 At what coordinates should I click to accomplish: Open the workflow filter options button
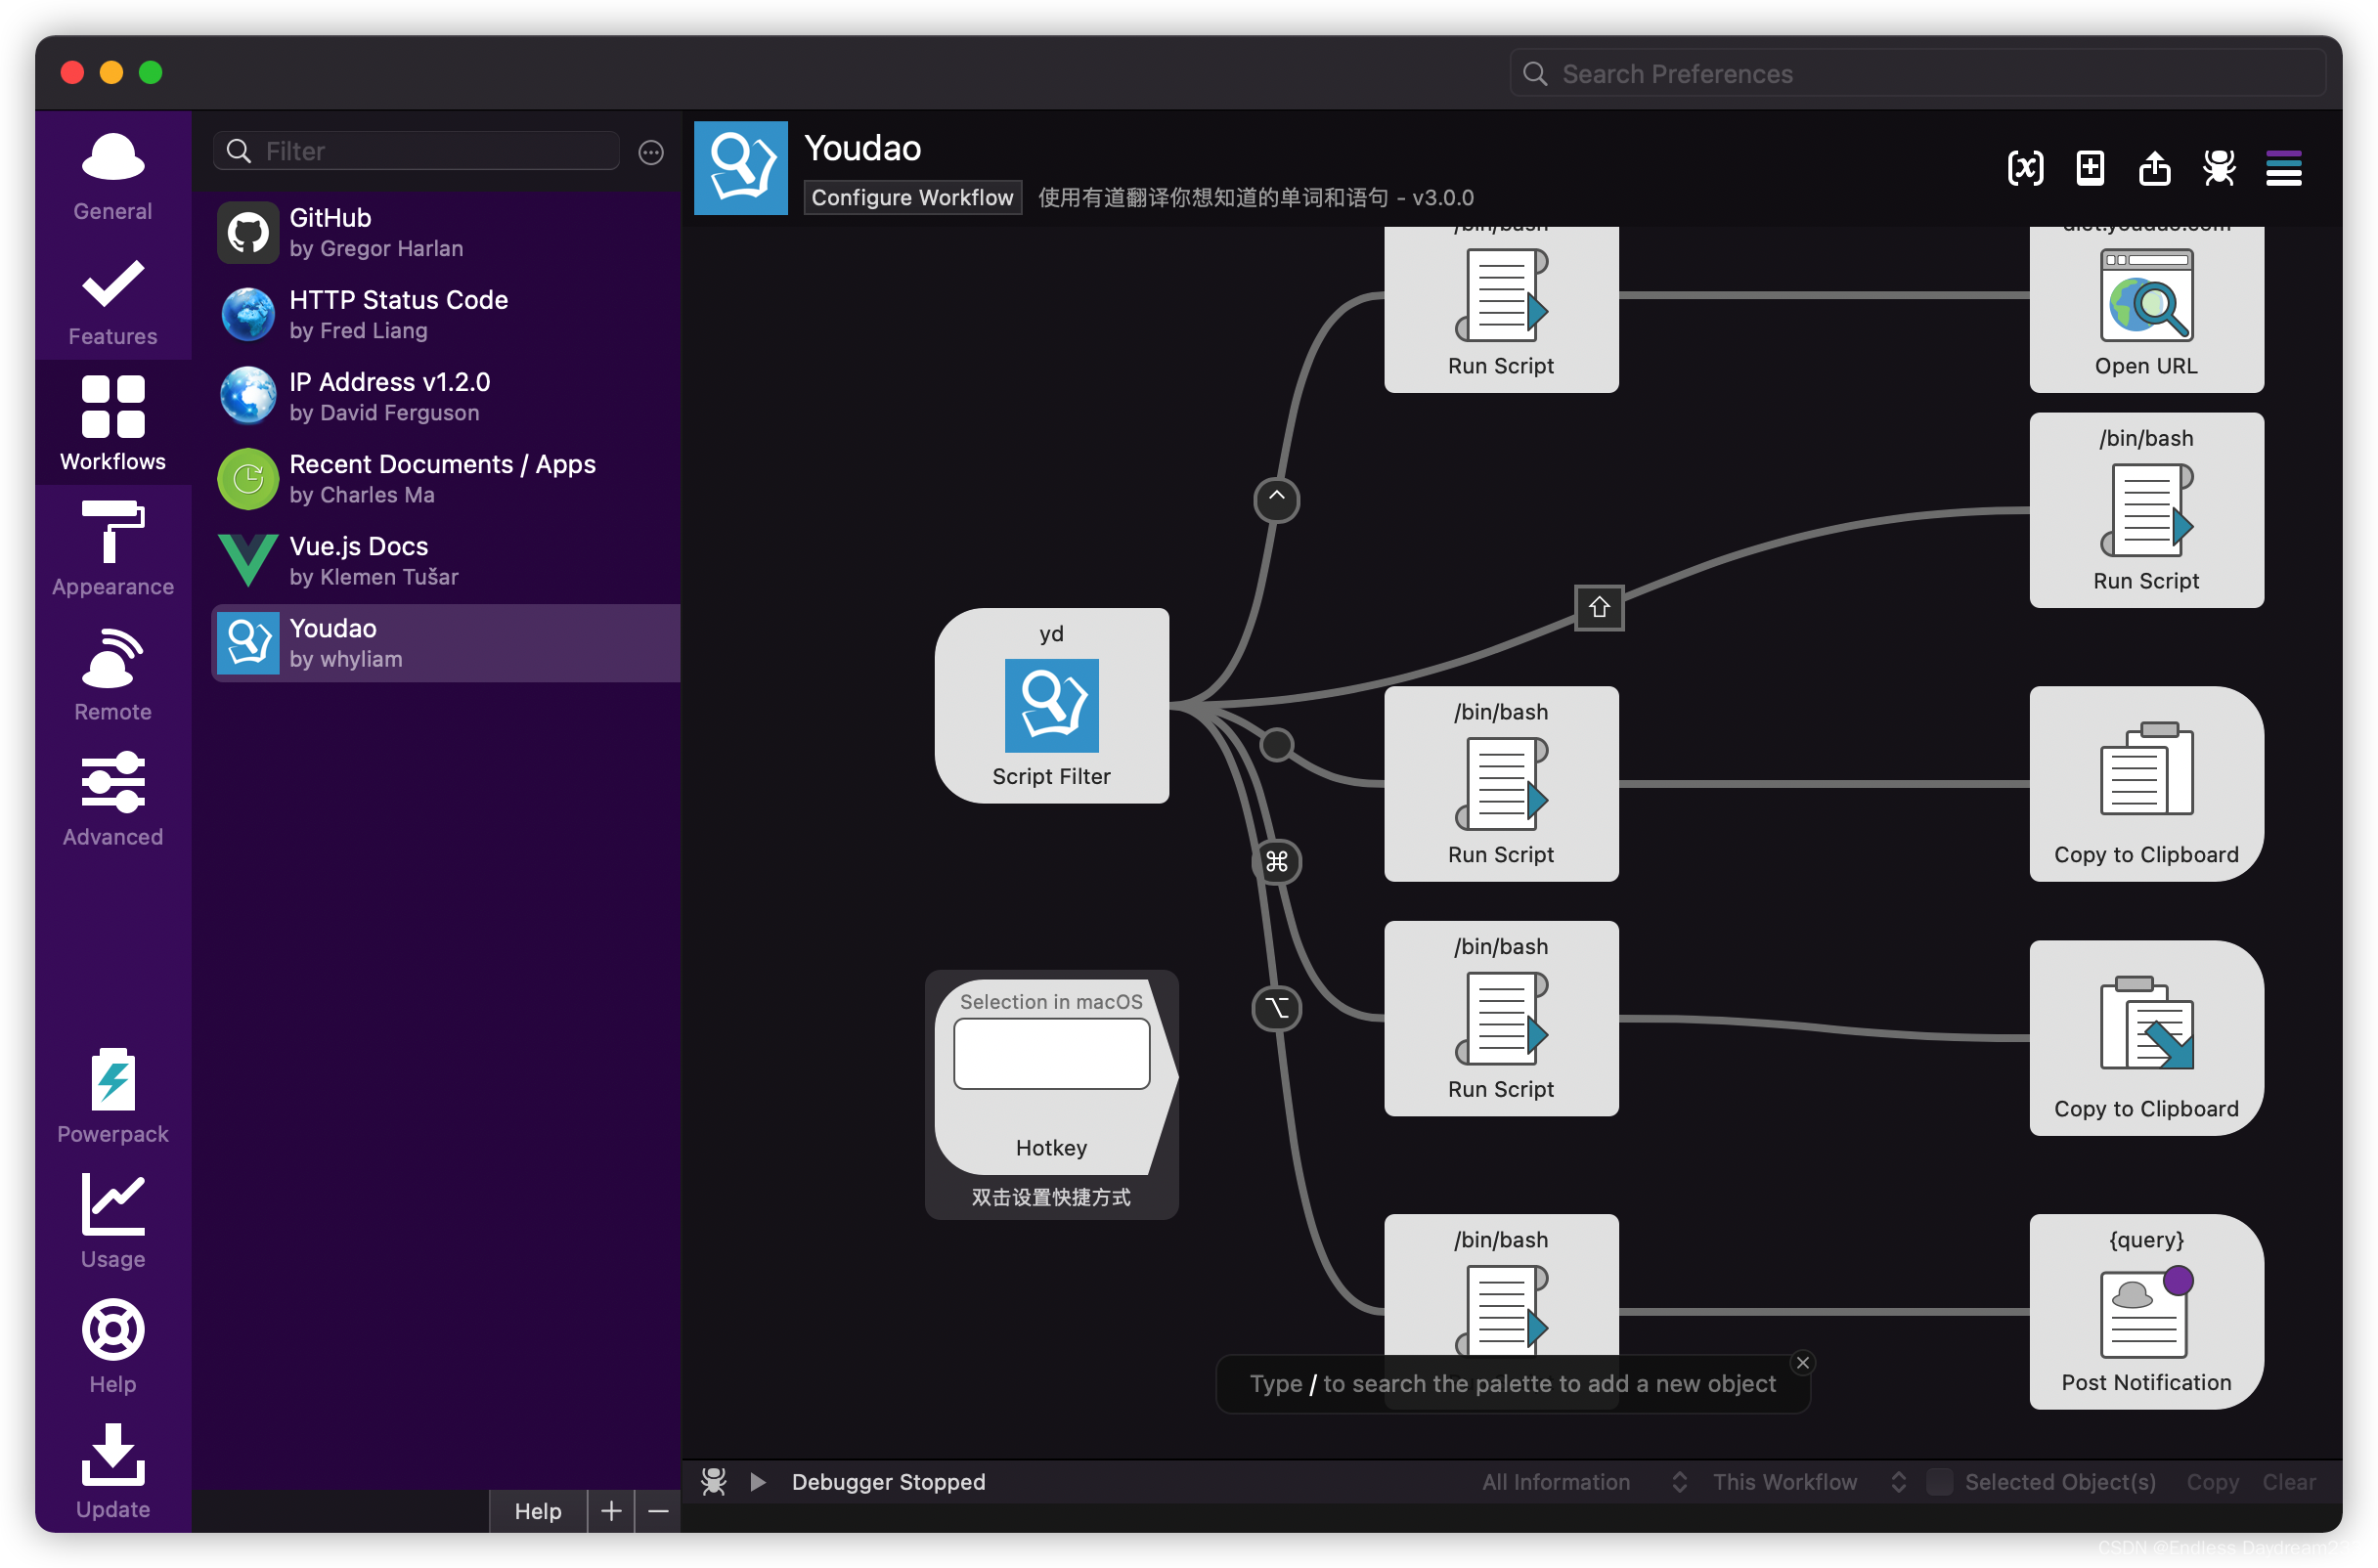tap(651, 152)
